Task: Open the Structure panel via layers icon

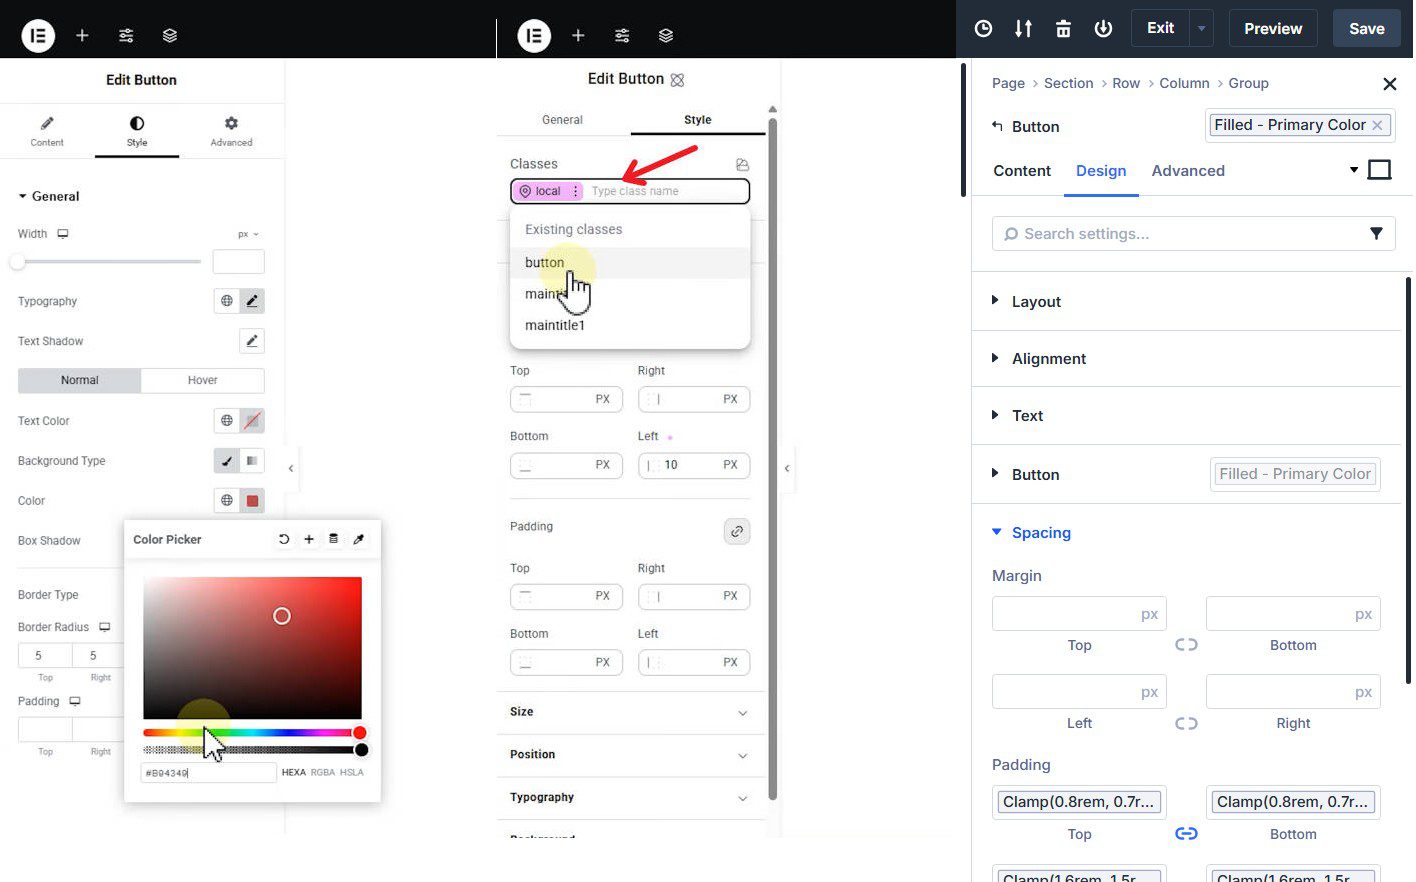Action: (x=170, y=35)
